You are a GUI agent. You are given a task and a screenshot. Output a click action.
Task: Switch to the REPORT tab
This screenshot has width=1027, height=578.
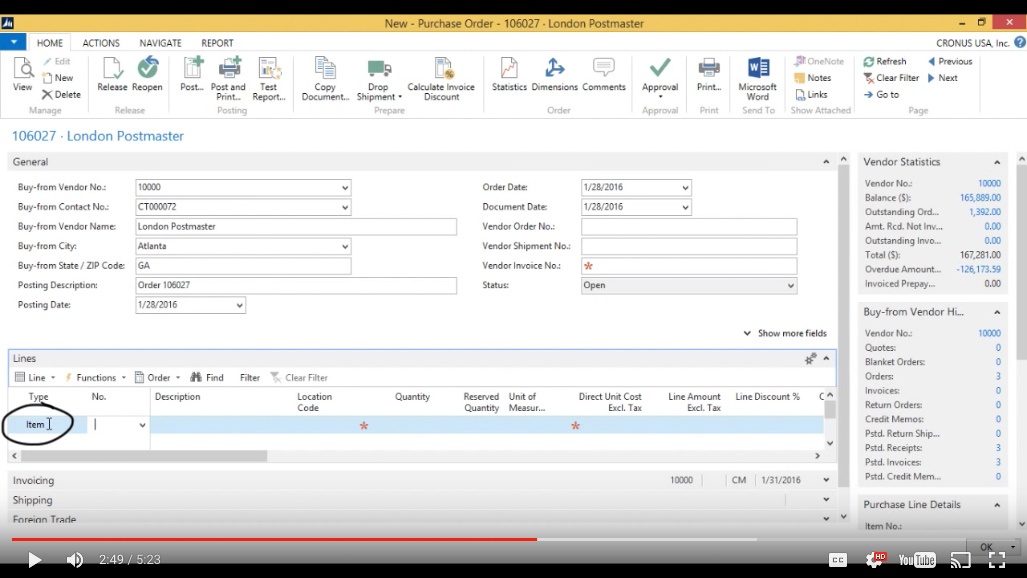coord(217,43)
